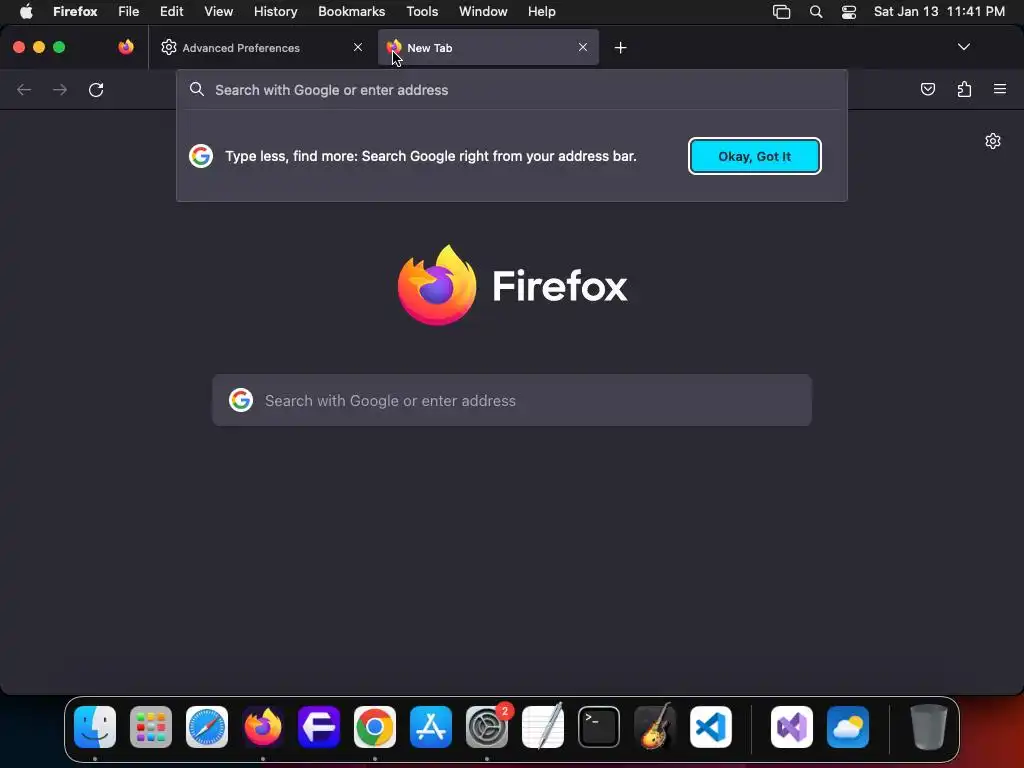This screenshot has height=768, width=1024.
Task: Open the Tools menu
Action: click(422, 11)
